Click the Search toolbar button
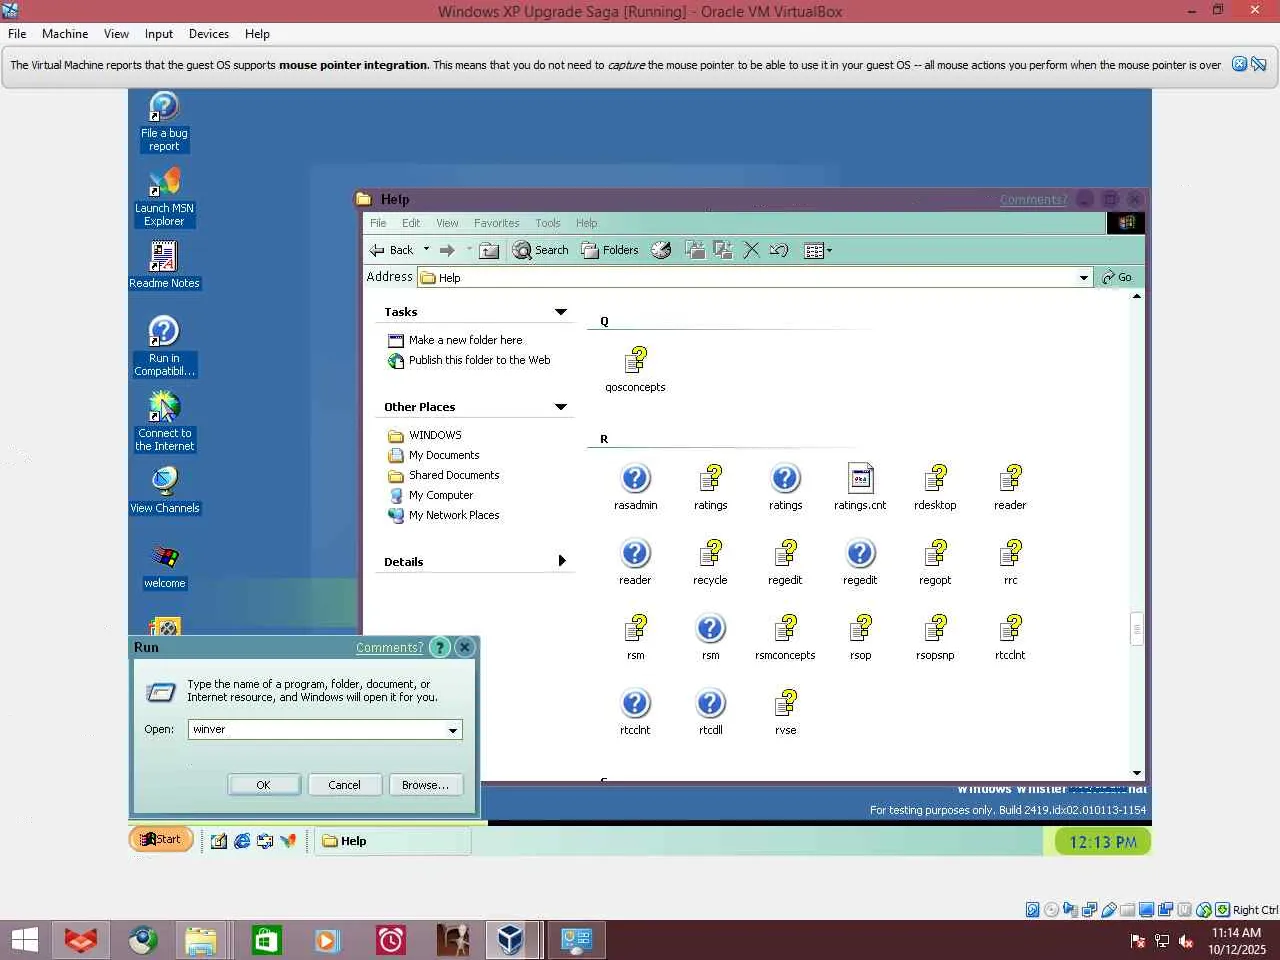 coord(541,250)
